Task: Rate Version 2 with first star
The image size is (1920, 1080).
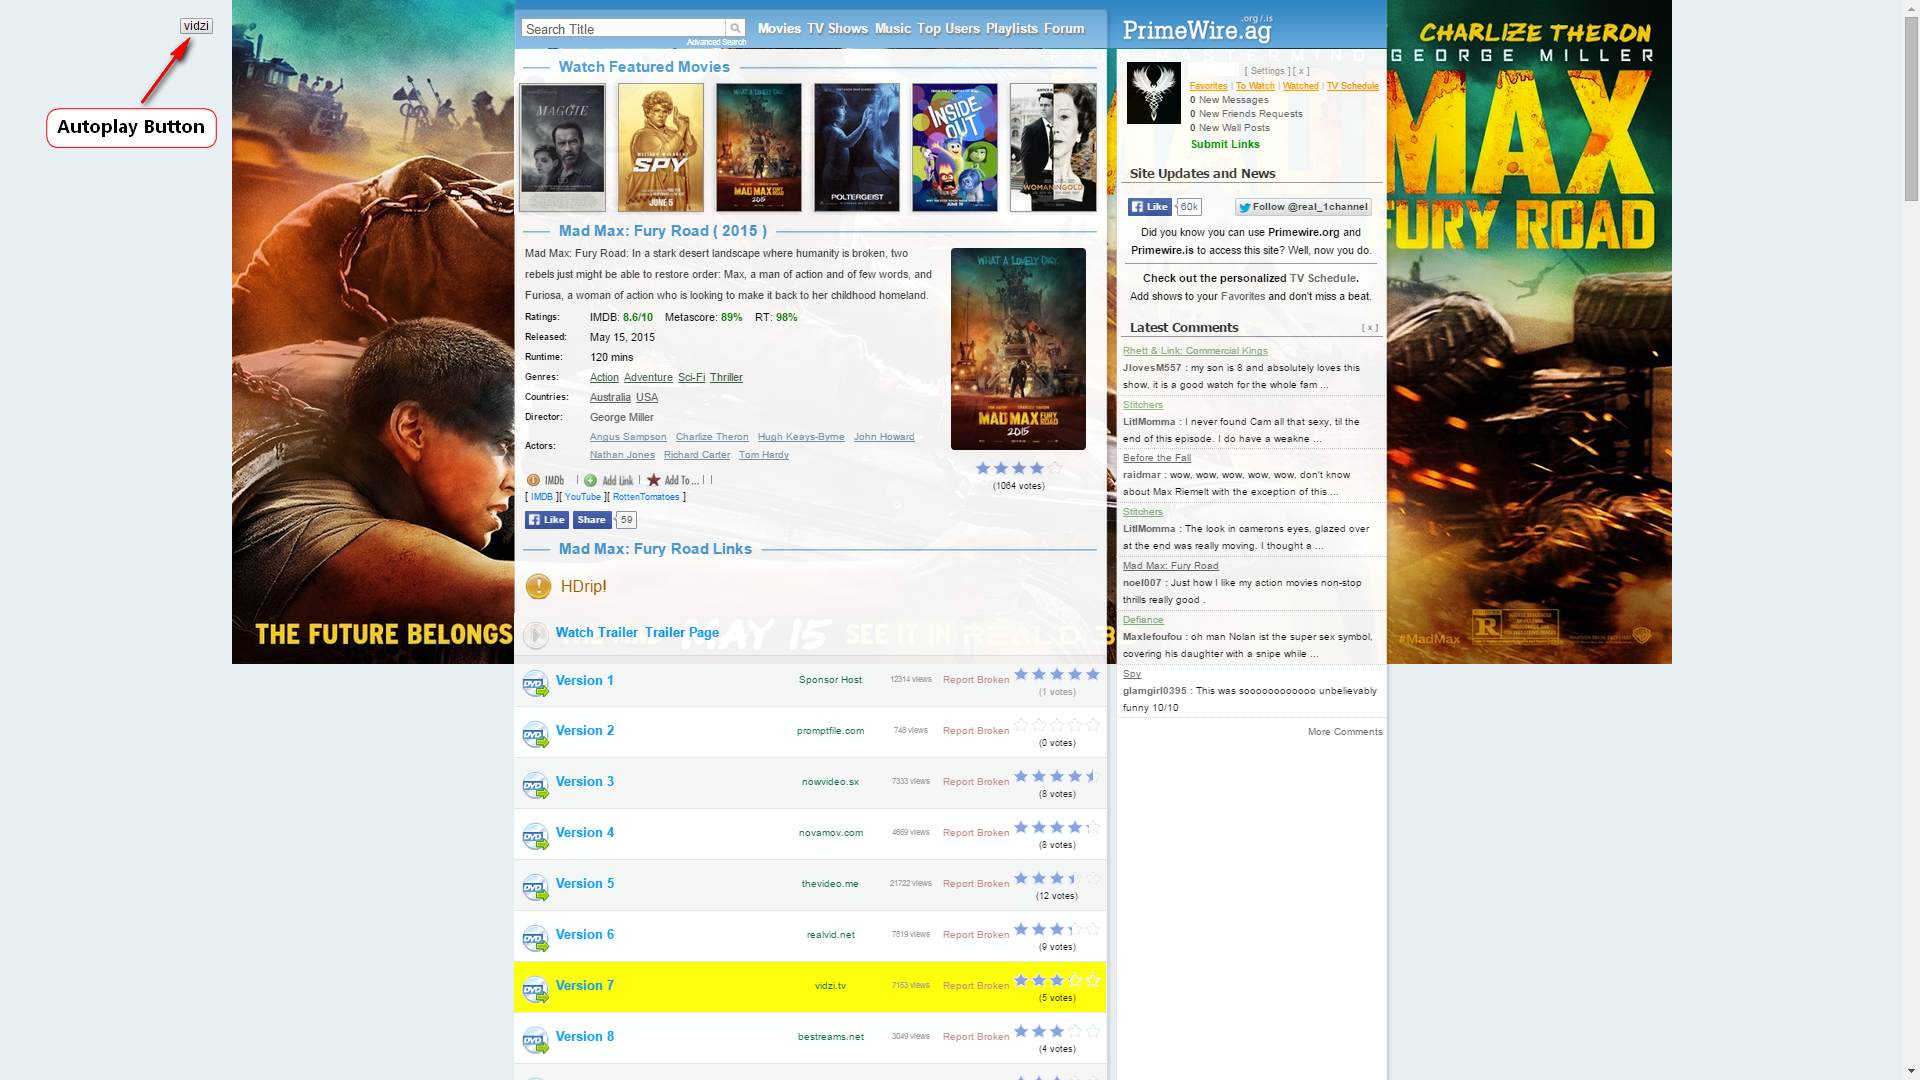Action: (x=1021, y=725)
